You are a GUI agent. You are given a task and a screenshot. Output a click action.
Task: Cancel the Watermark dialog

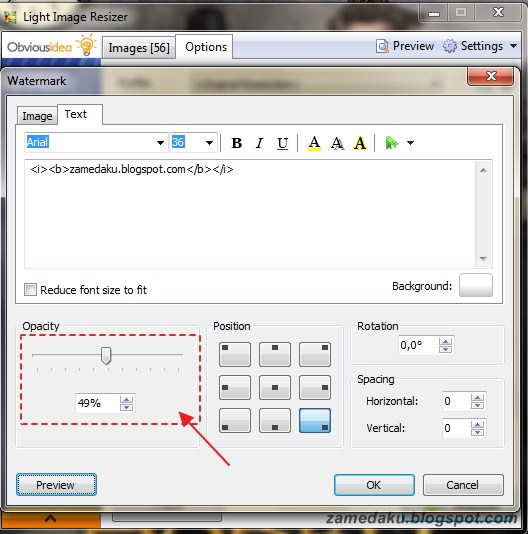tap(463, 485)
